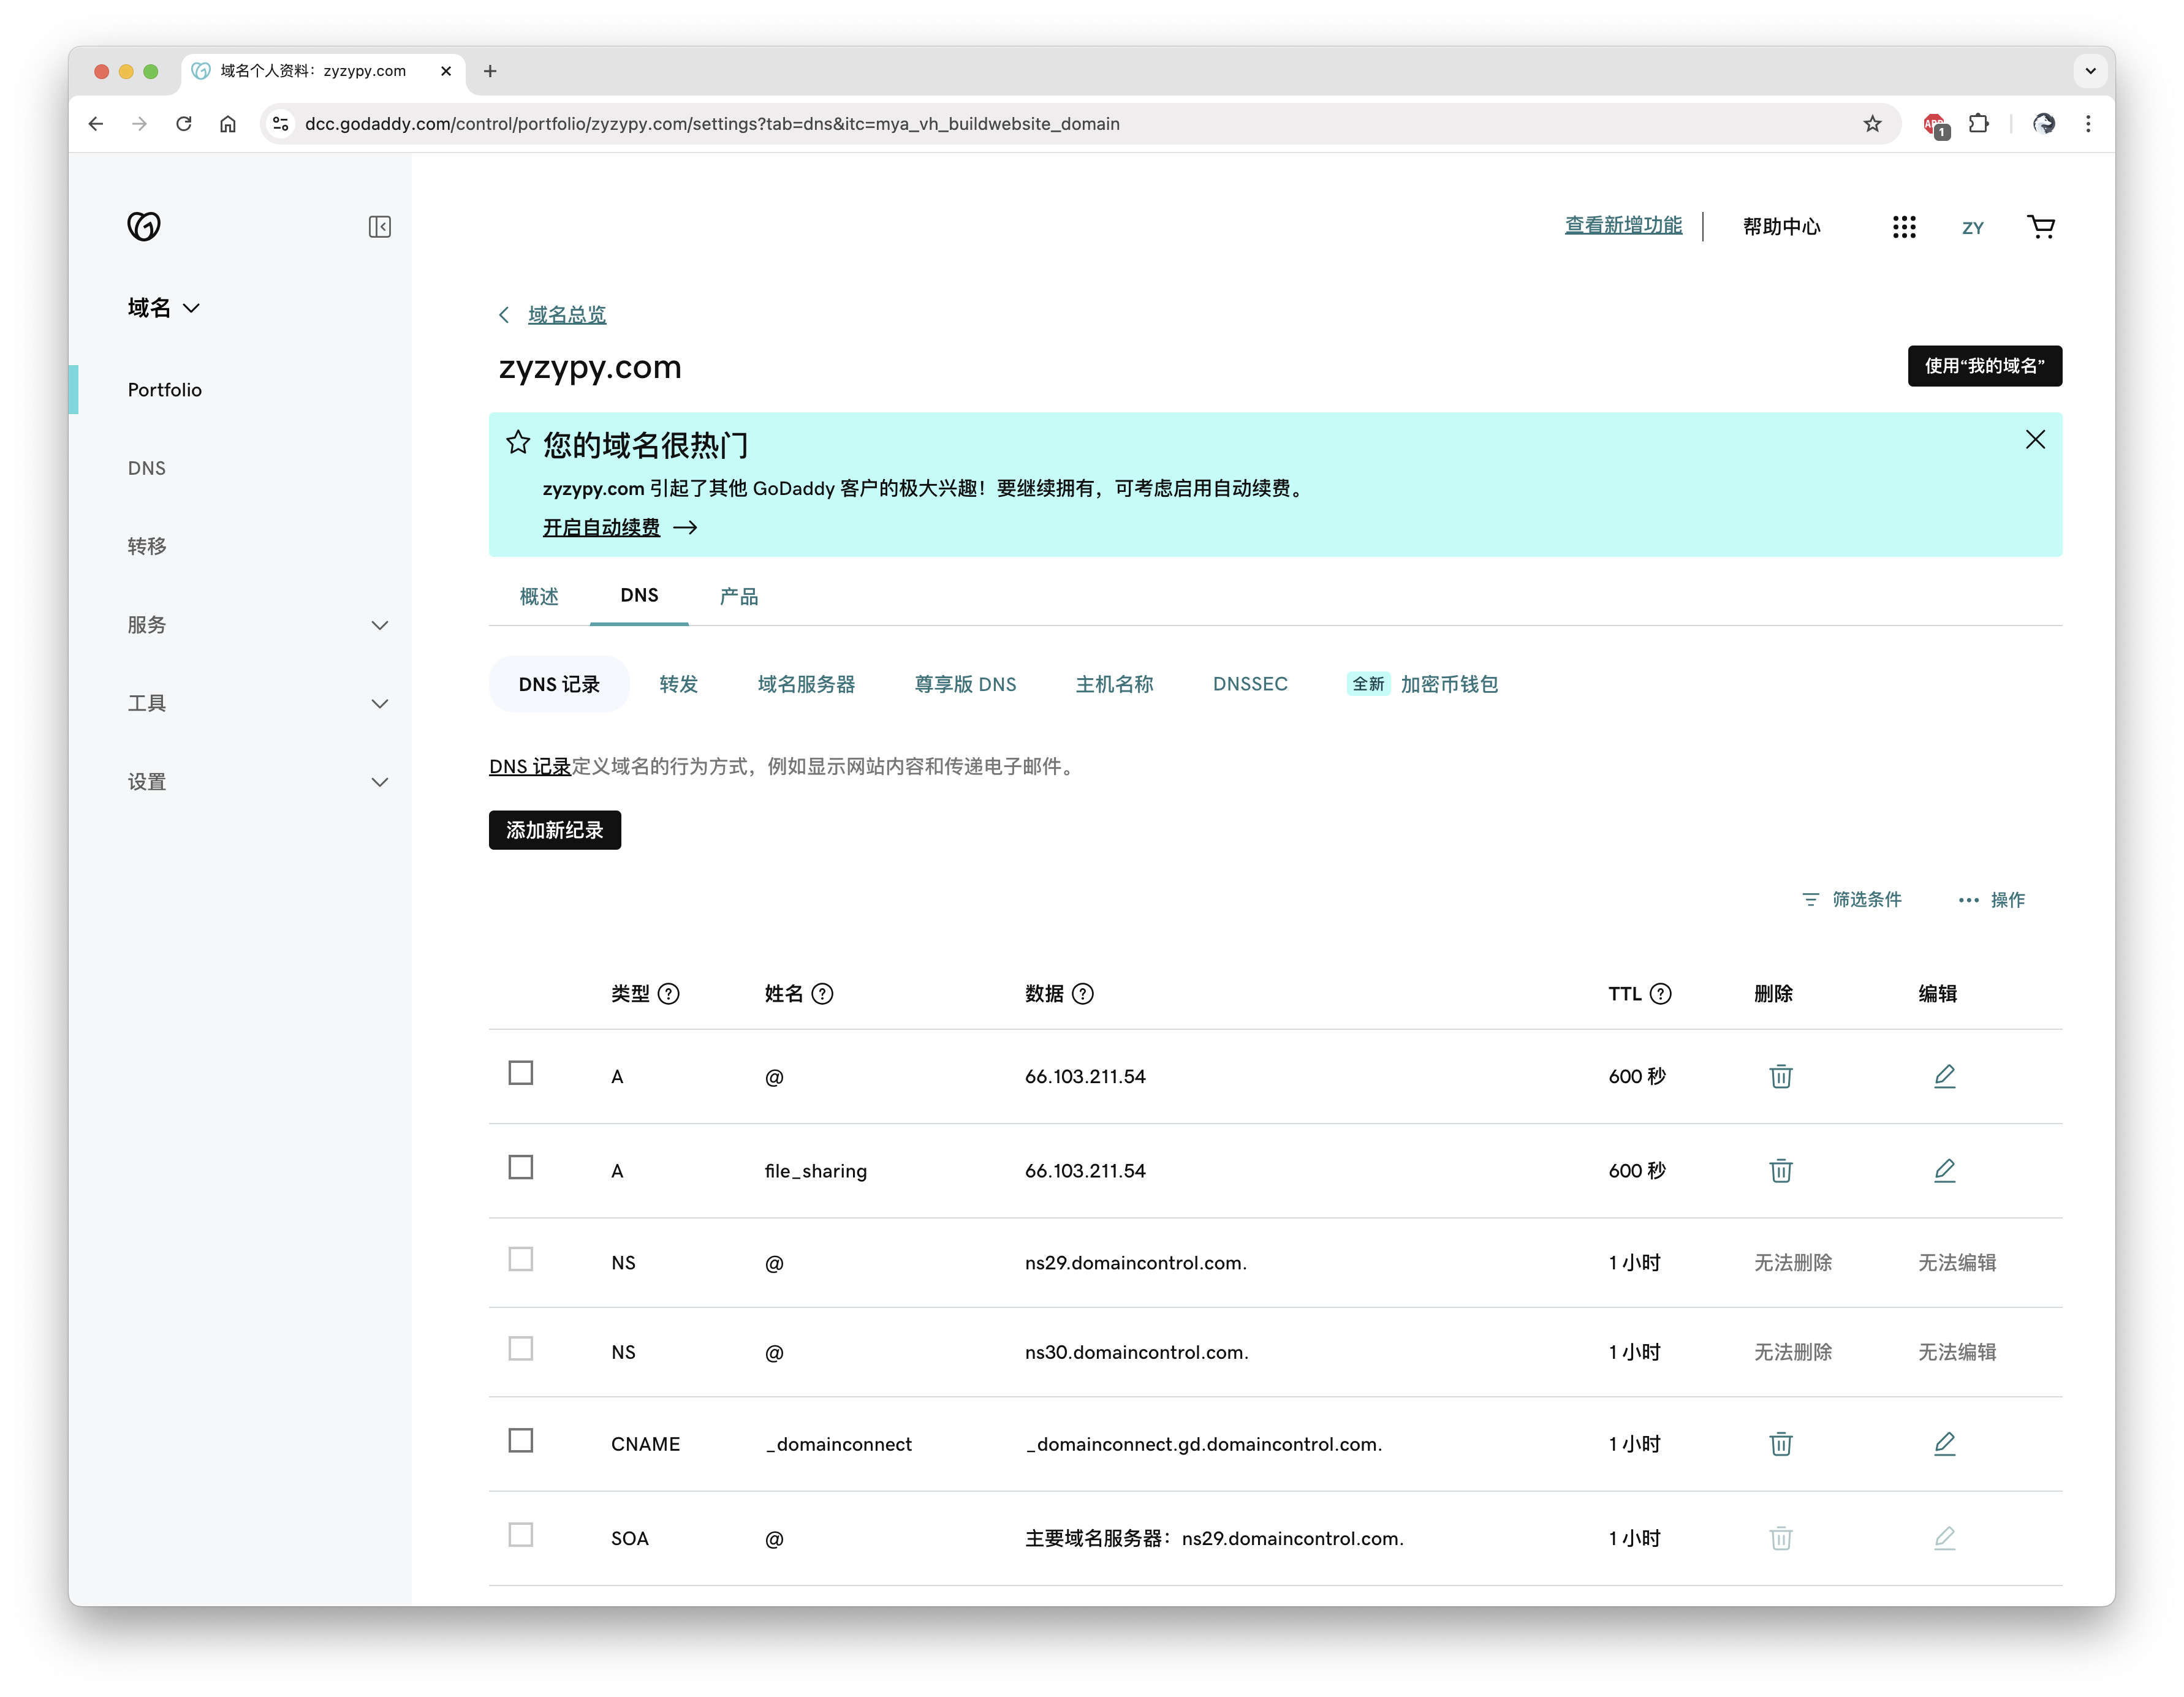Open Chrome three-dot menu
2184x1697 pixels.
[2088, 124]
